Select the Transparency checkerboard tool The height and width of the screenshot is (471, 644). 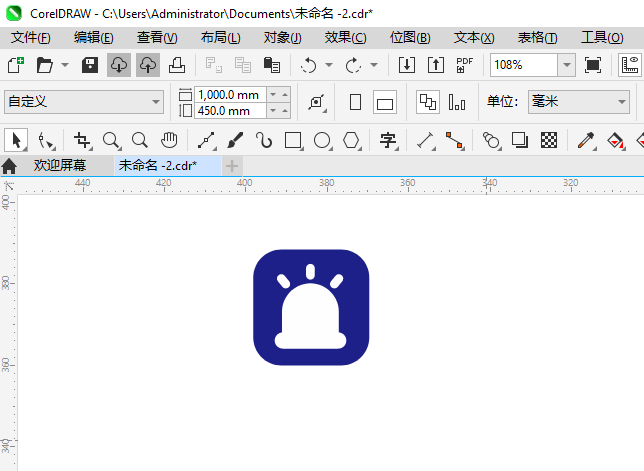coord(549,140)
